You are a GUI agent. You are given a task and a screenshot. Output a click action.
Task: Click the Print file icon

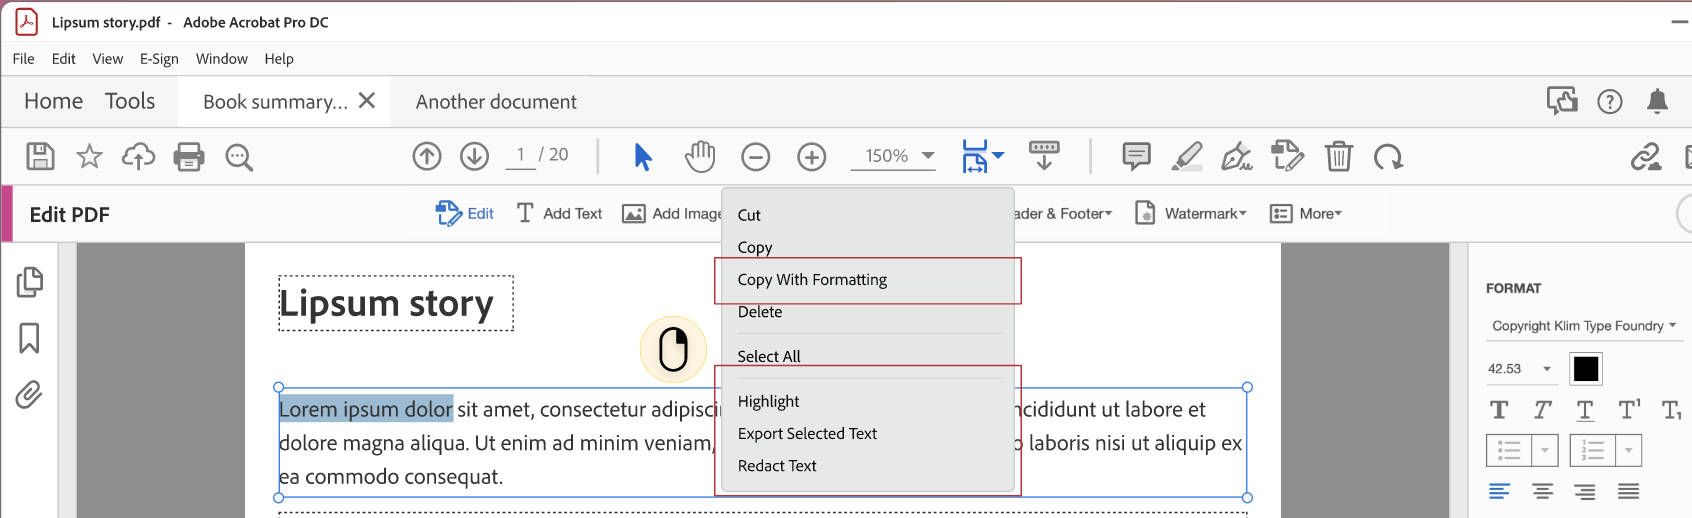tap(189, 157)
